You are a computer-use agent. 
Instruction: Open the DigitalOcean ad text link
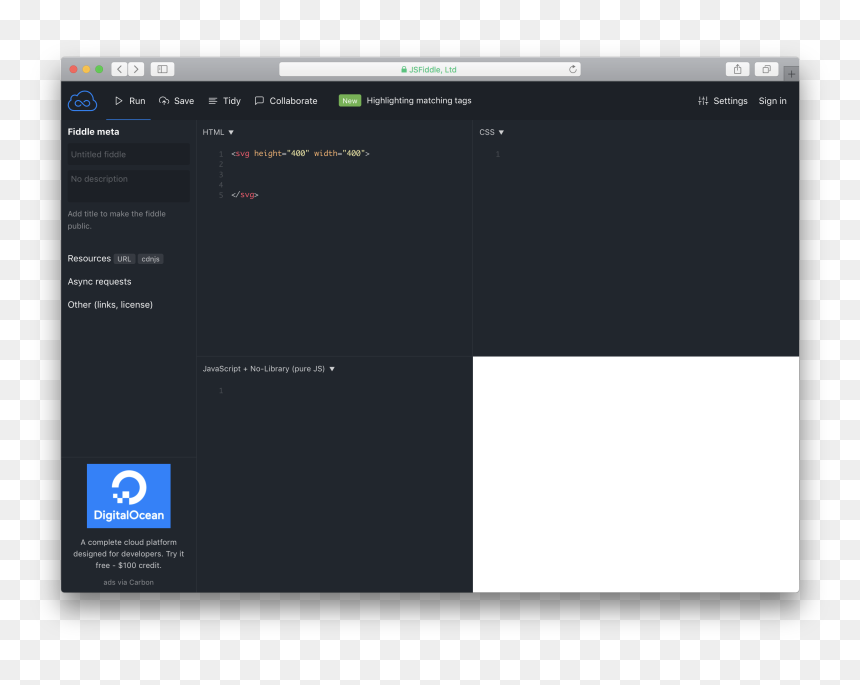129,553
